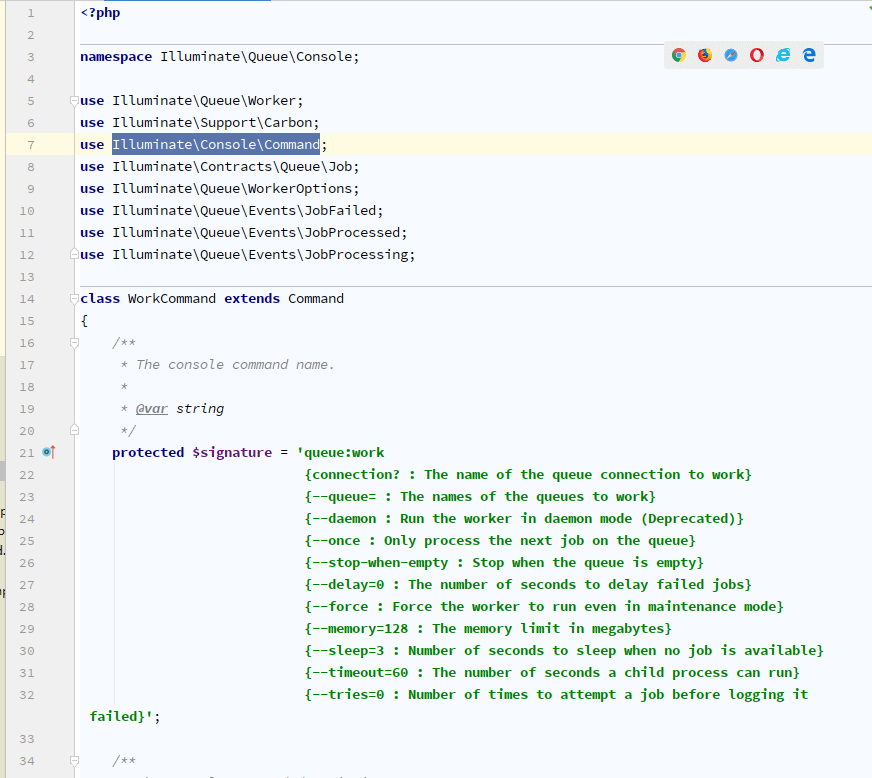Click the Illuminate\Contracts\Queue\Job import
872x778 pixels.
point(232,167)
